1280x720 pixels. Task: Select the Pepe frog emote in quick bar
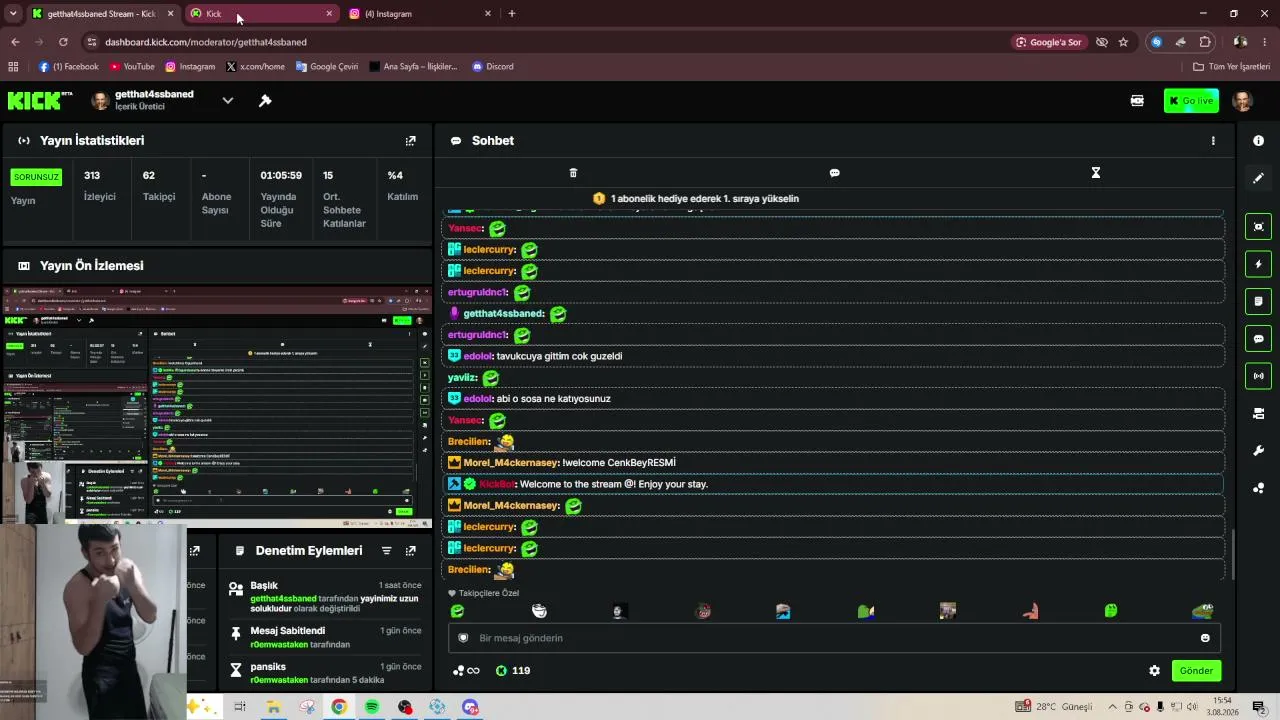[x=1203, y=611]
